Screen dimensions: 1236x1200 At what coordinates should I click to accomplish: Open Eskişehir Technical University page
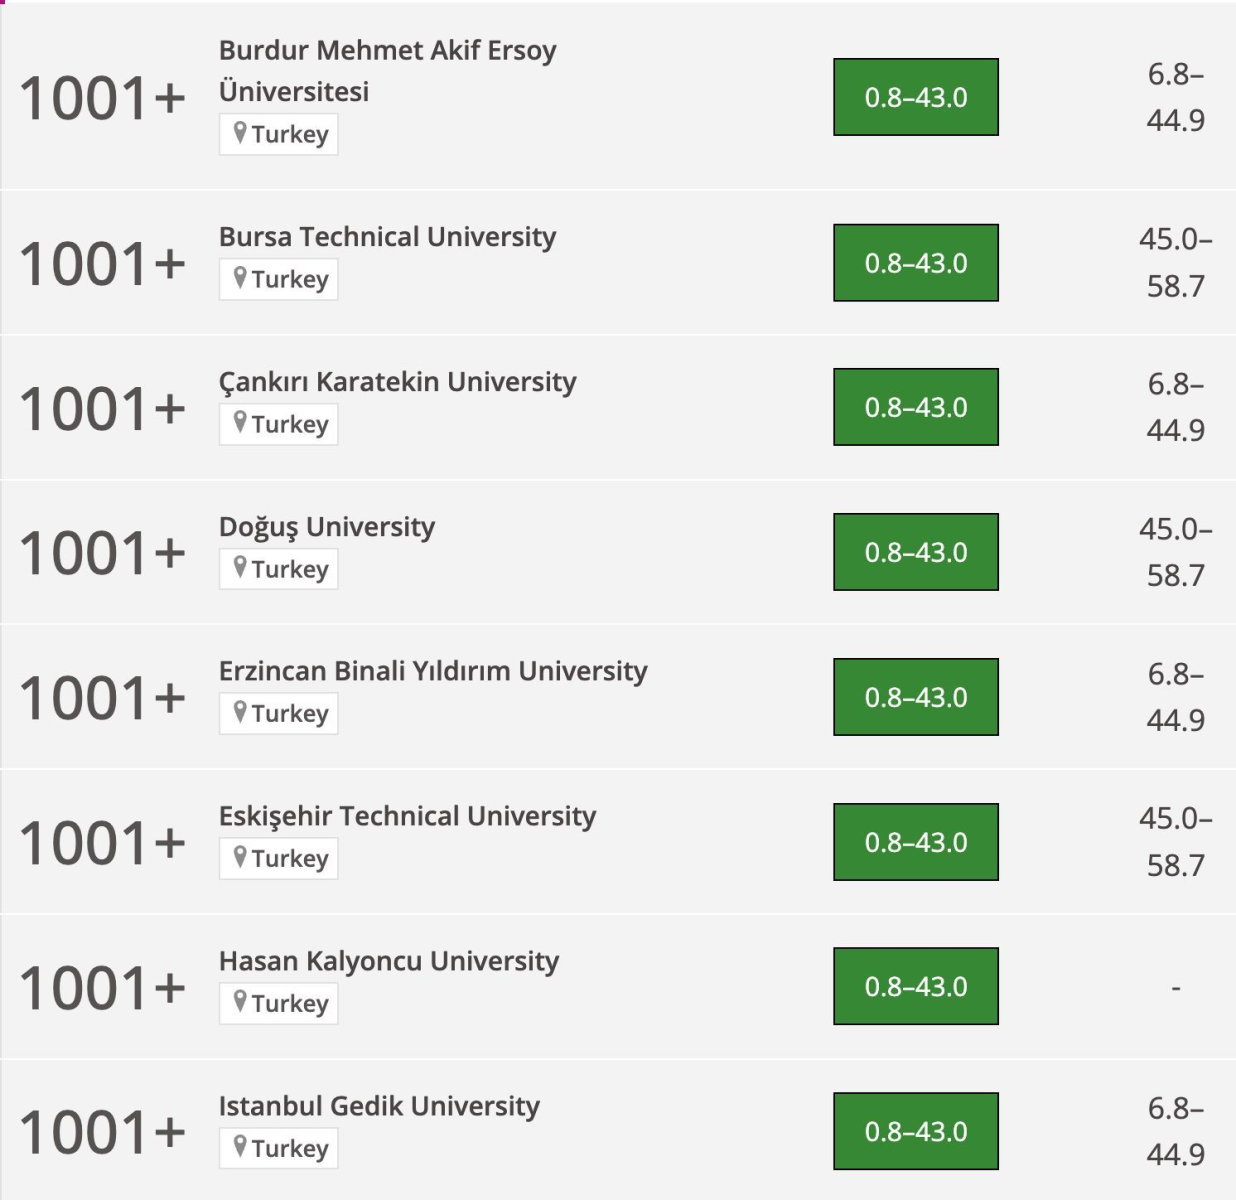[x=407, y=816]
